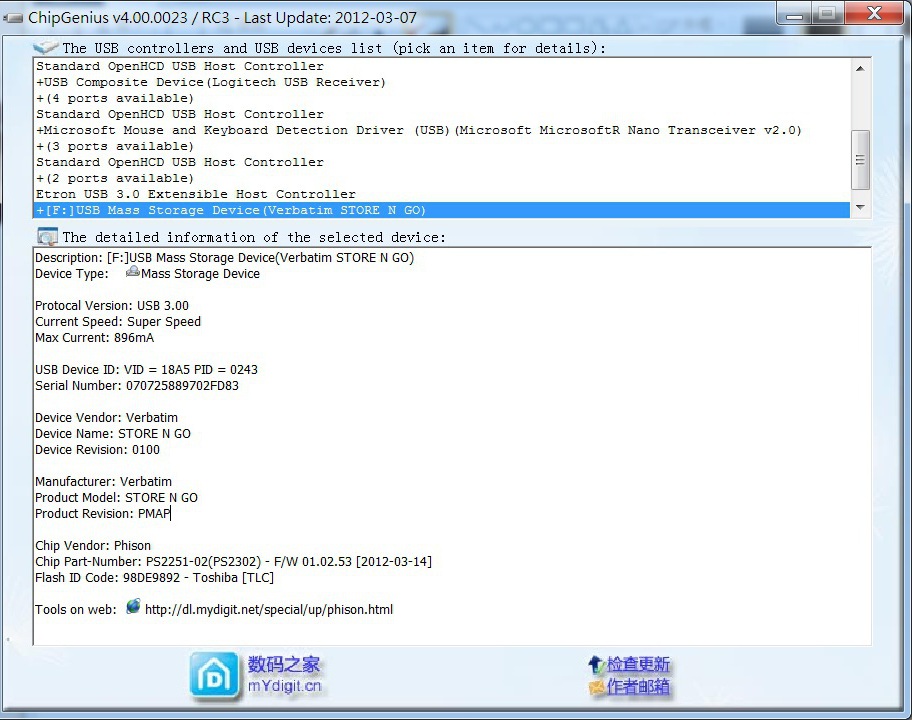Image resolution: width=912 pixels, height=720 pixels.
Task: Minimize the ChipGenius window
Action: tap(795, 15)
